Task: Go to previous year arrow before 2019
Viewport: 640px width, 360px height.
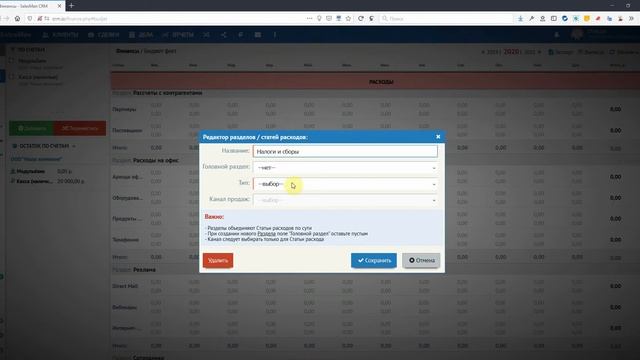Action: pyautogui.click(x=483, y=52)
